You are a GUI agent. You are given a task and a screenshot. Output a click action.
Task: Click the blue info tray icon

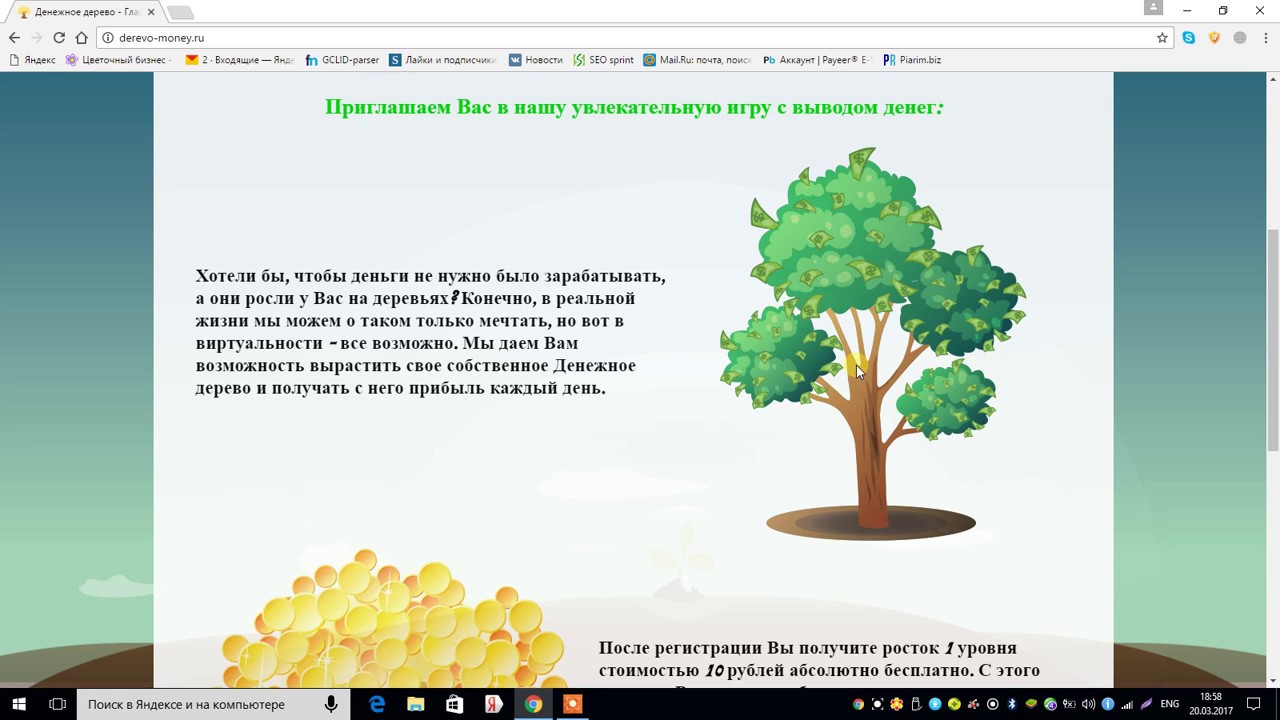click(1108, 704)
